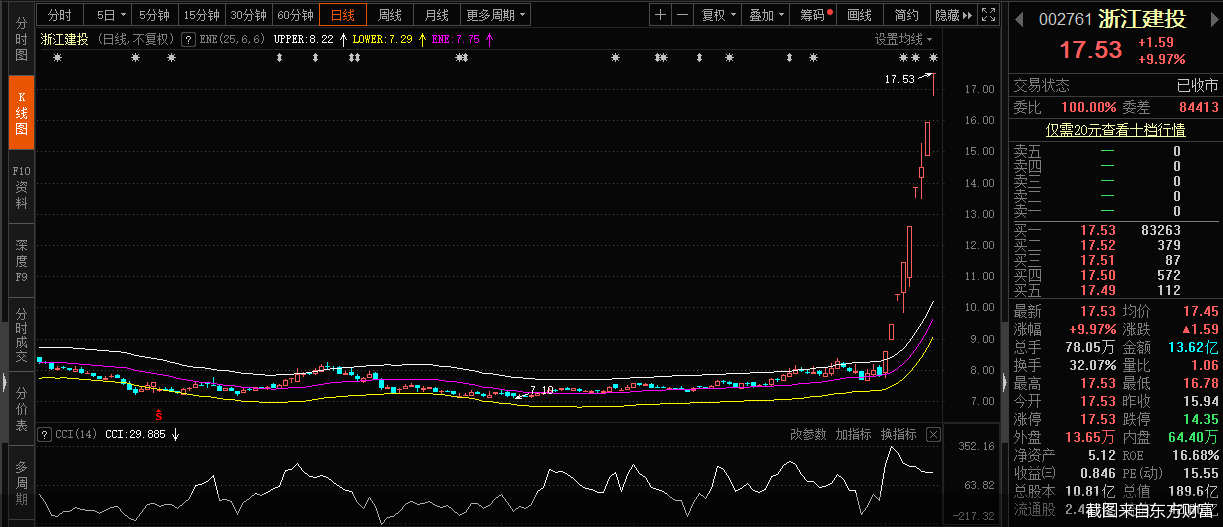
Task: Switch to 60分钟 period tab
Action: tap(296, 15)
